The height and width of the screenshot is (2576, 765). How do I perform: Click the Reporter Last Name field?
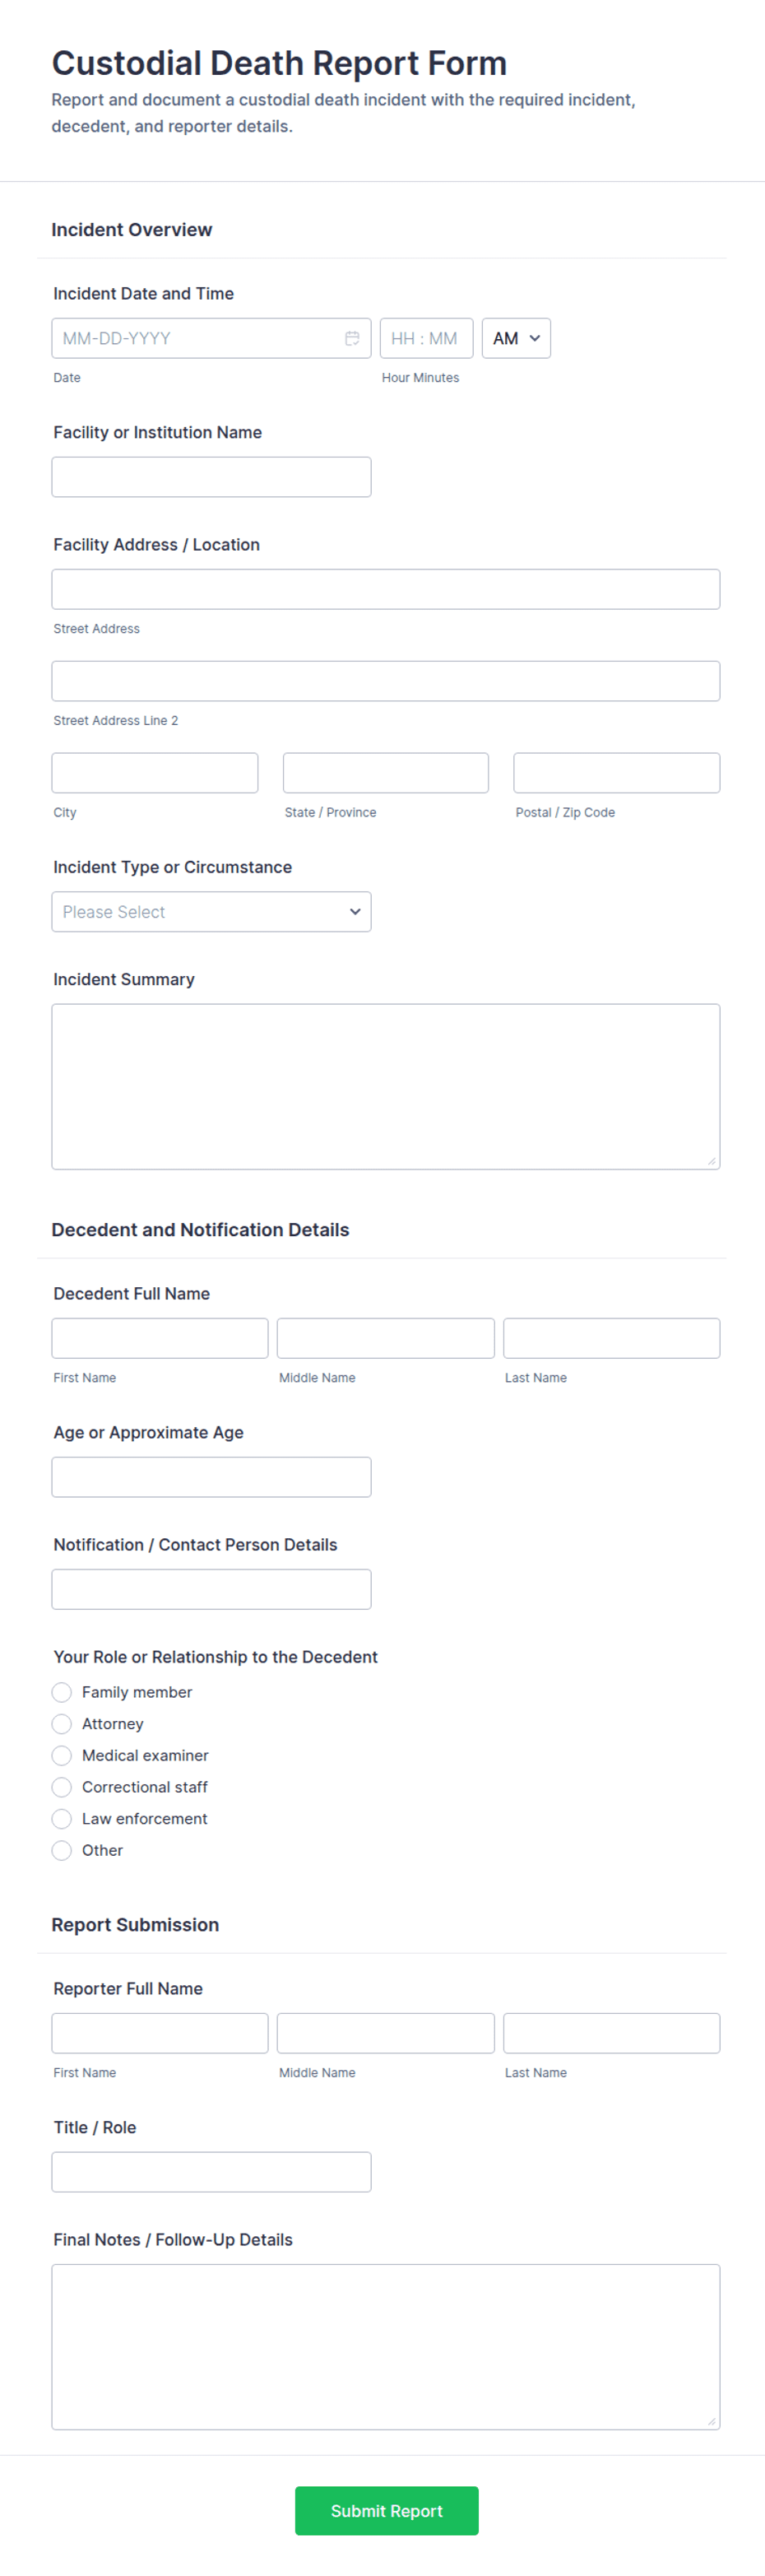[x=612, y=2033]
